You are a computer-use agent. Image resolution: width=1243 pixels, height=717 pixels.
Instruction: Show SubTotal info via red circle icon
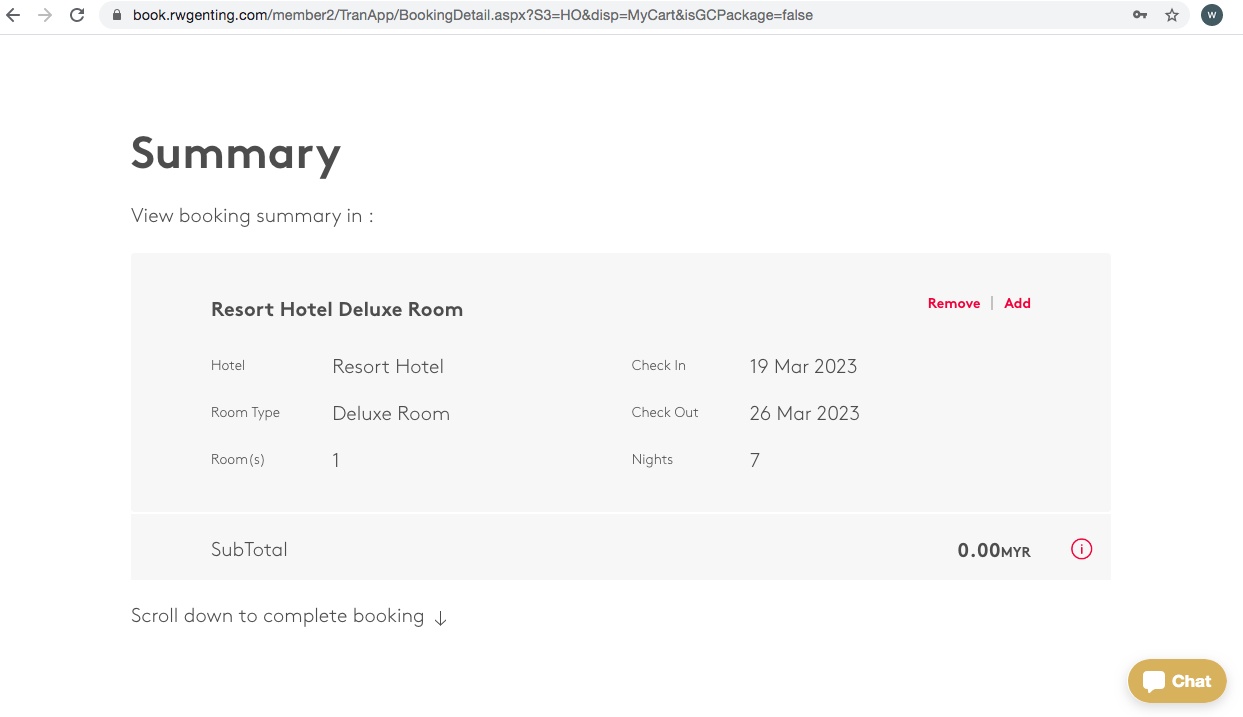[1081, 549]
